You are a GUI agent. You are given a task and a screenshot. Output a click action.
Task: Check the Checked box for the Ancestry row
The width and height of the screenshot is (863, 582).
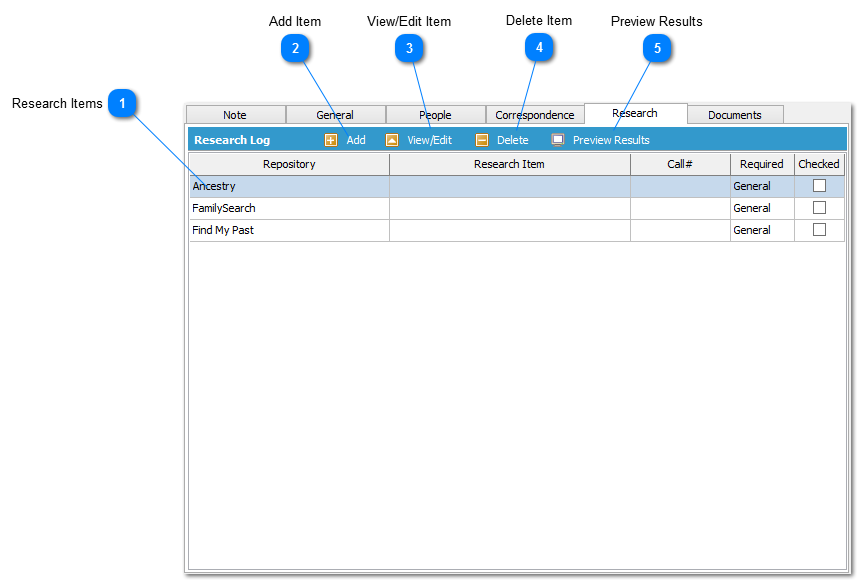818,185
